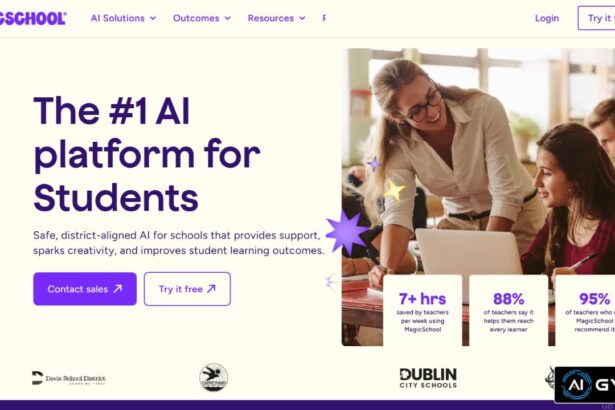
Task: Click the header Try it button
Action: [x=596, y=18]
